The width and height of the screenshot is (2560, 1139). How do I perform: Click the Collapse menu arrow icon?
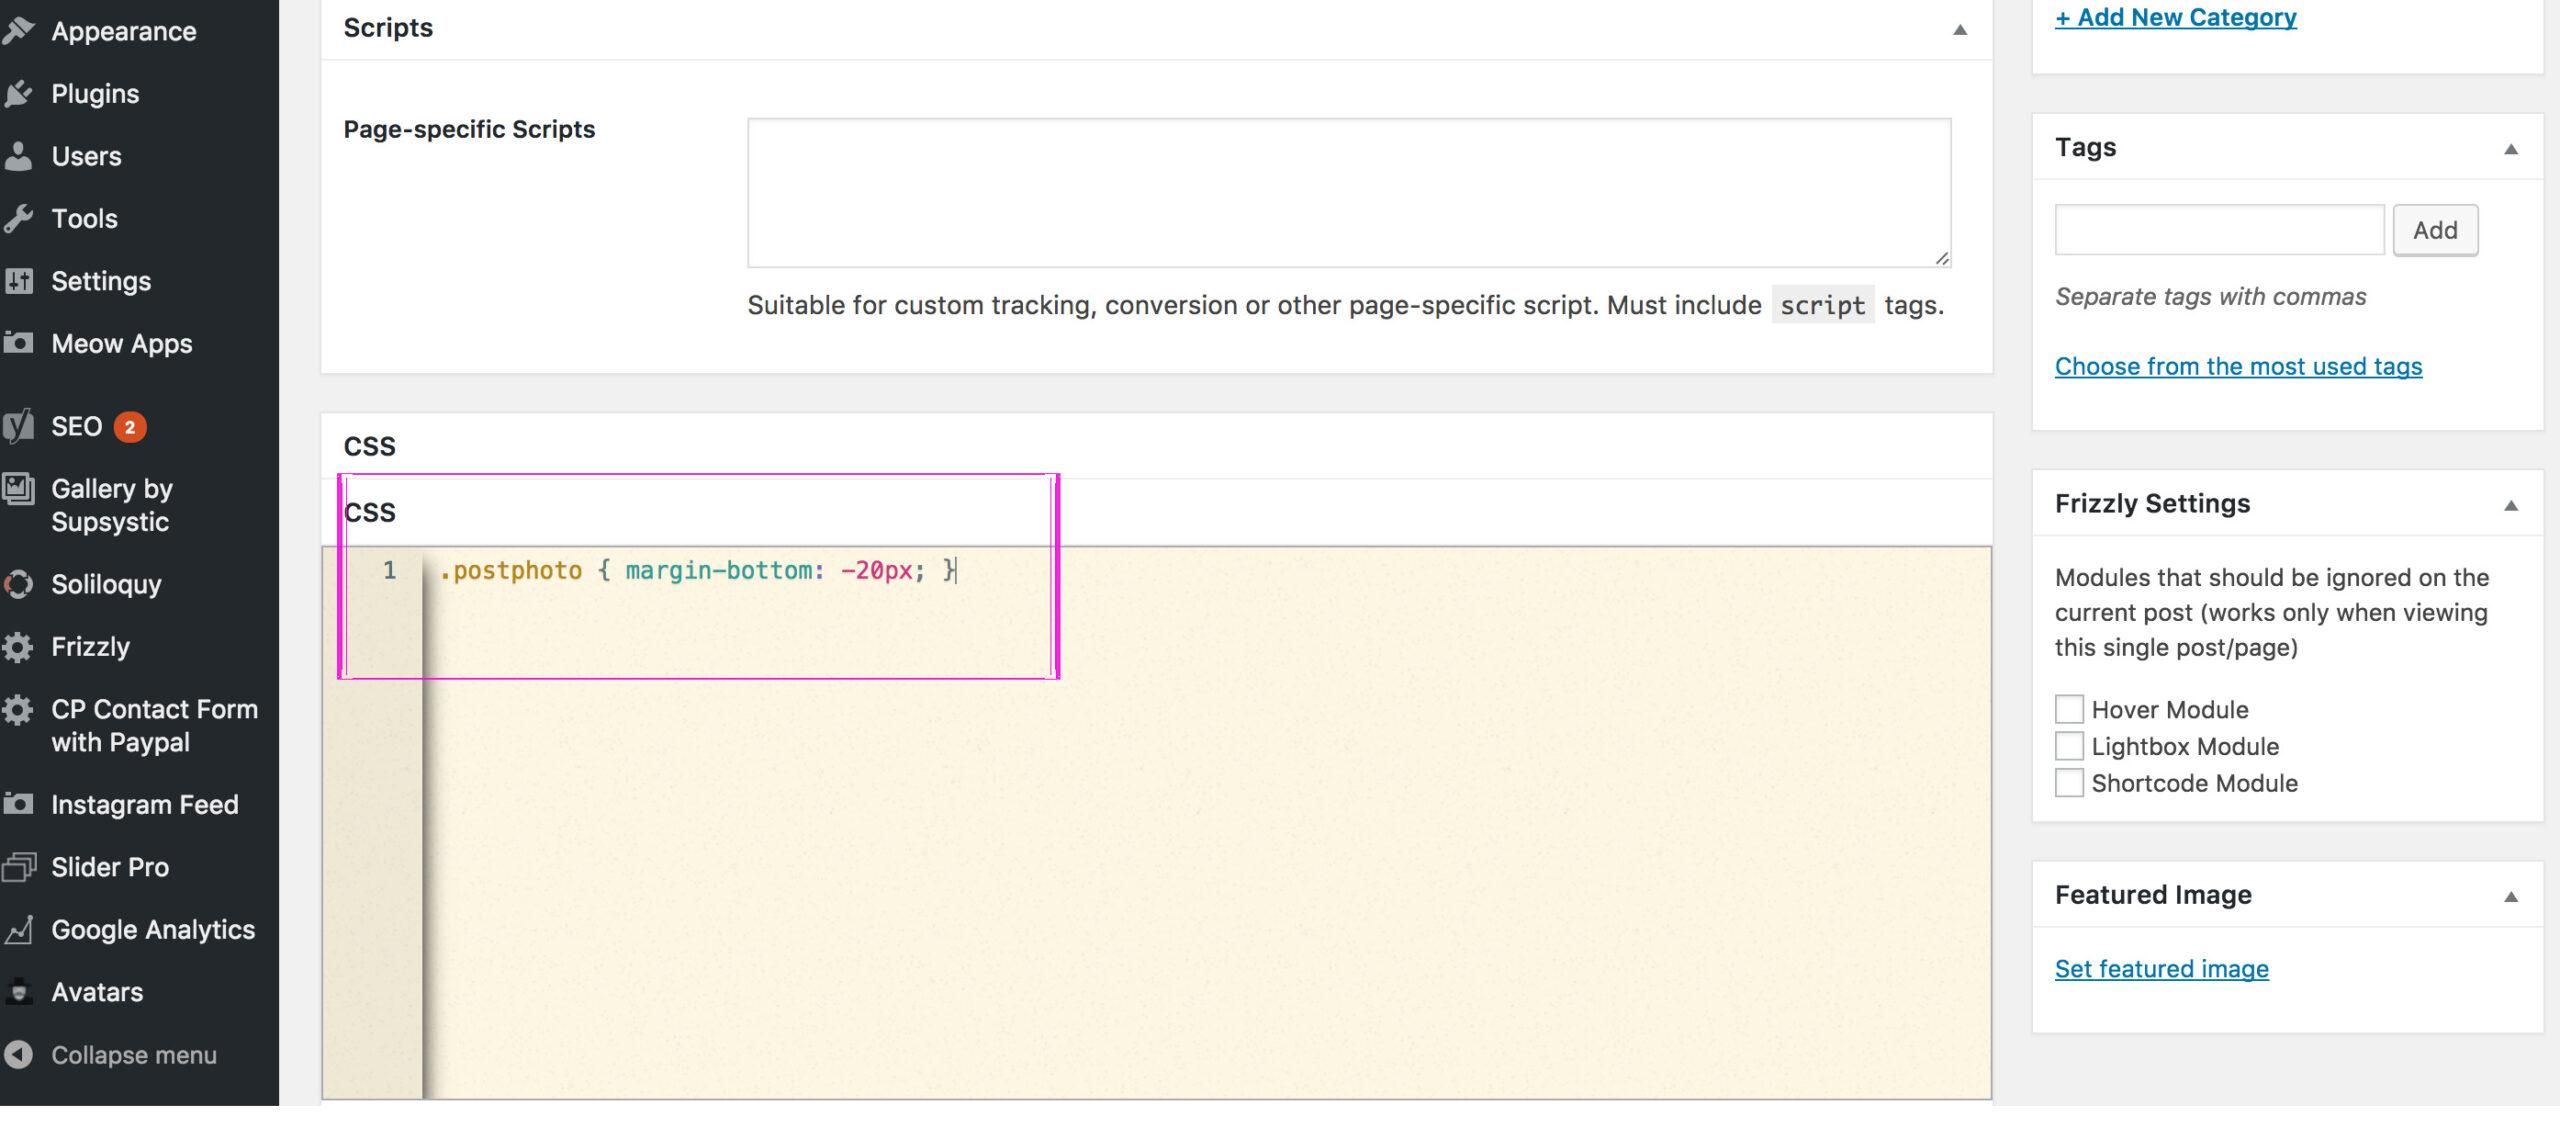[x=18, y=1055]
